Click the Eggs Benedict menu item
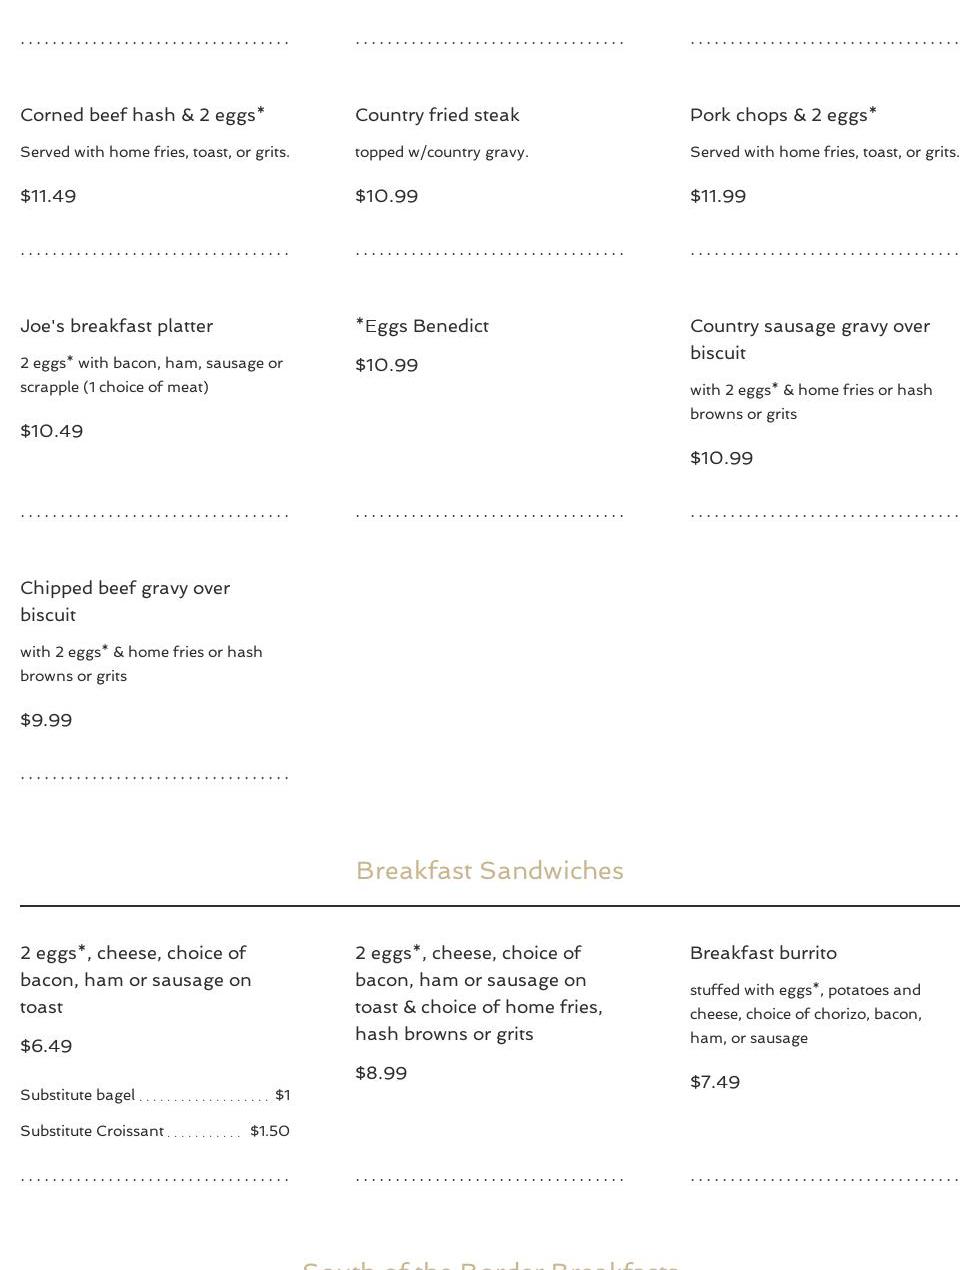965x1270 pixels. (422, 326)
